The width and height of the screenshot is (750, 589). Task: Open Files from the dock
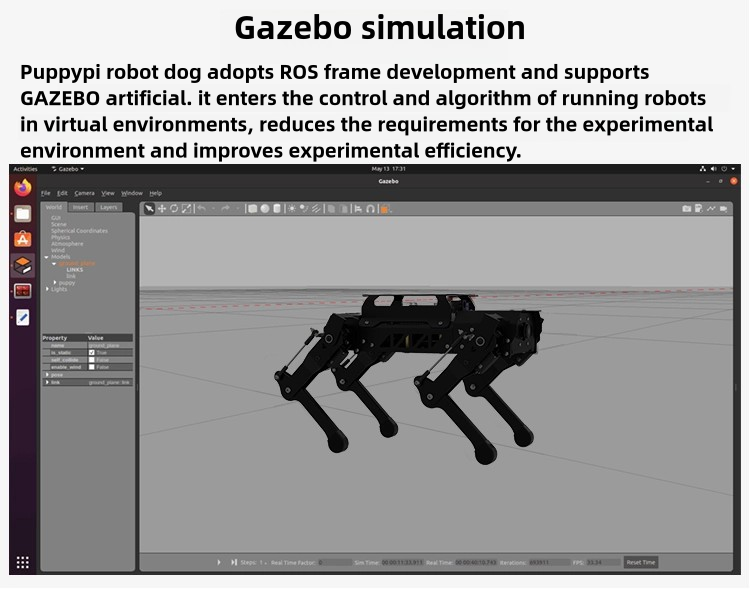(22, 213)
